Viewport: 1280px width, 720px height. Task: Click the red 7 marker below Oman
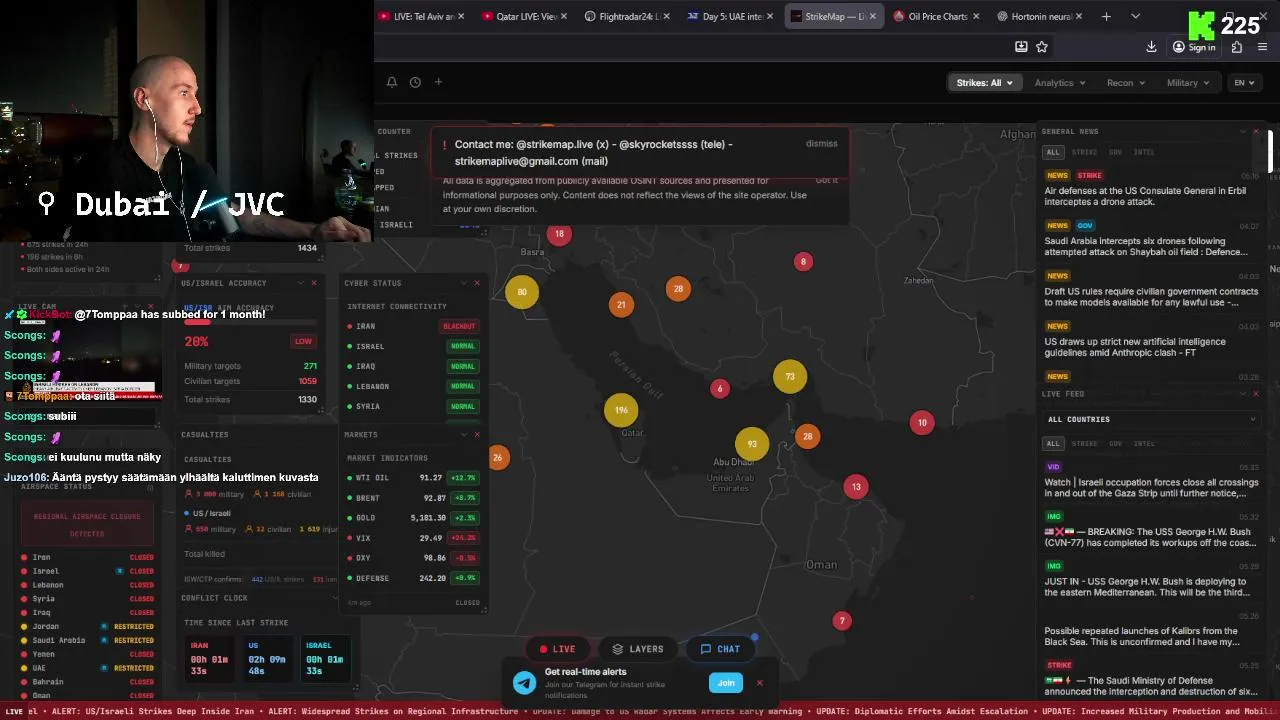[x=842, y=621]
